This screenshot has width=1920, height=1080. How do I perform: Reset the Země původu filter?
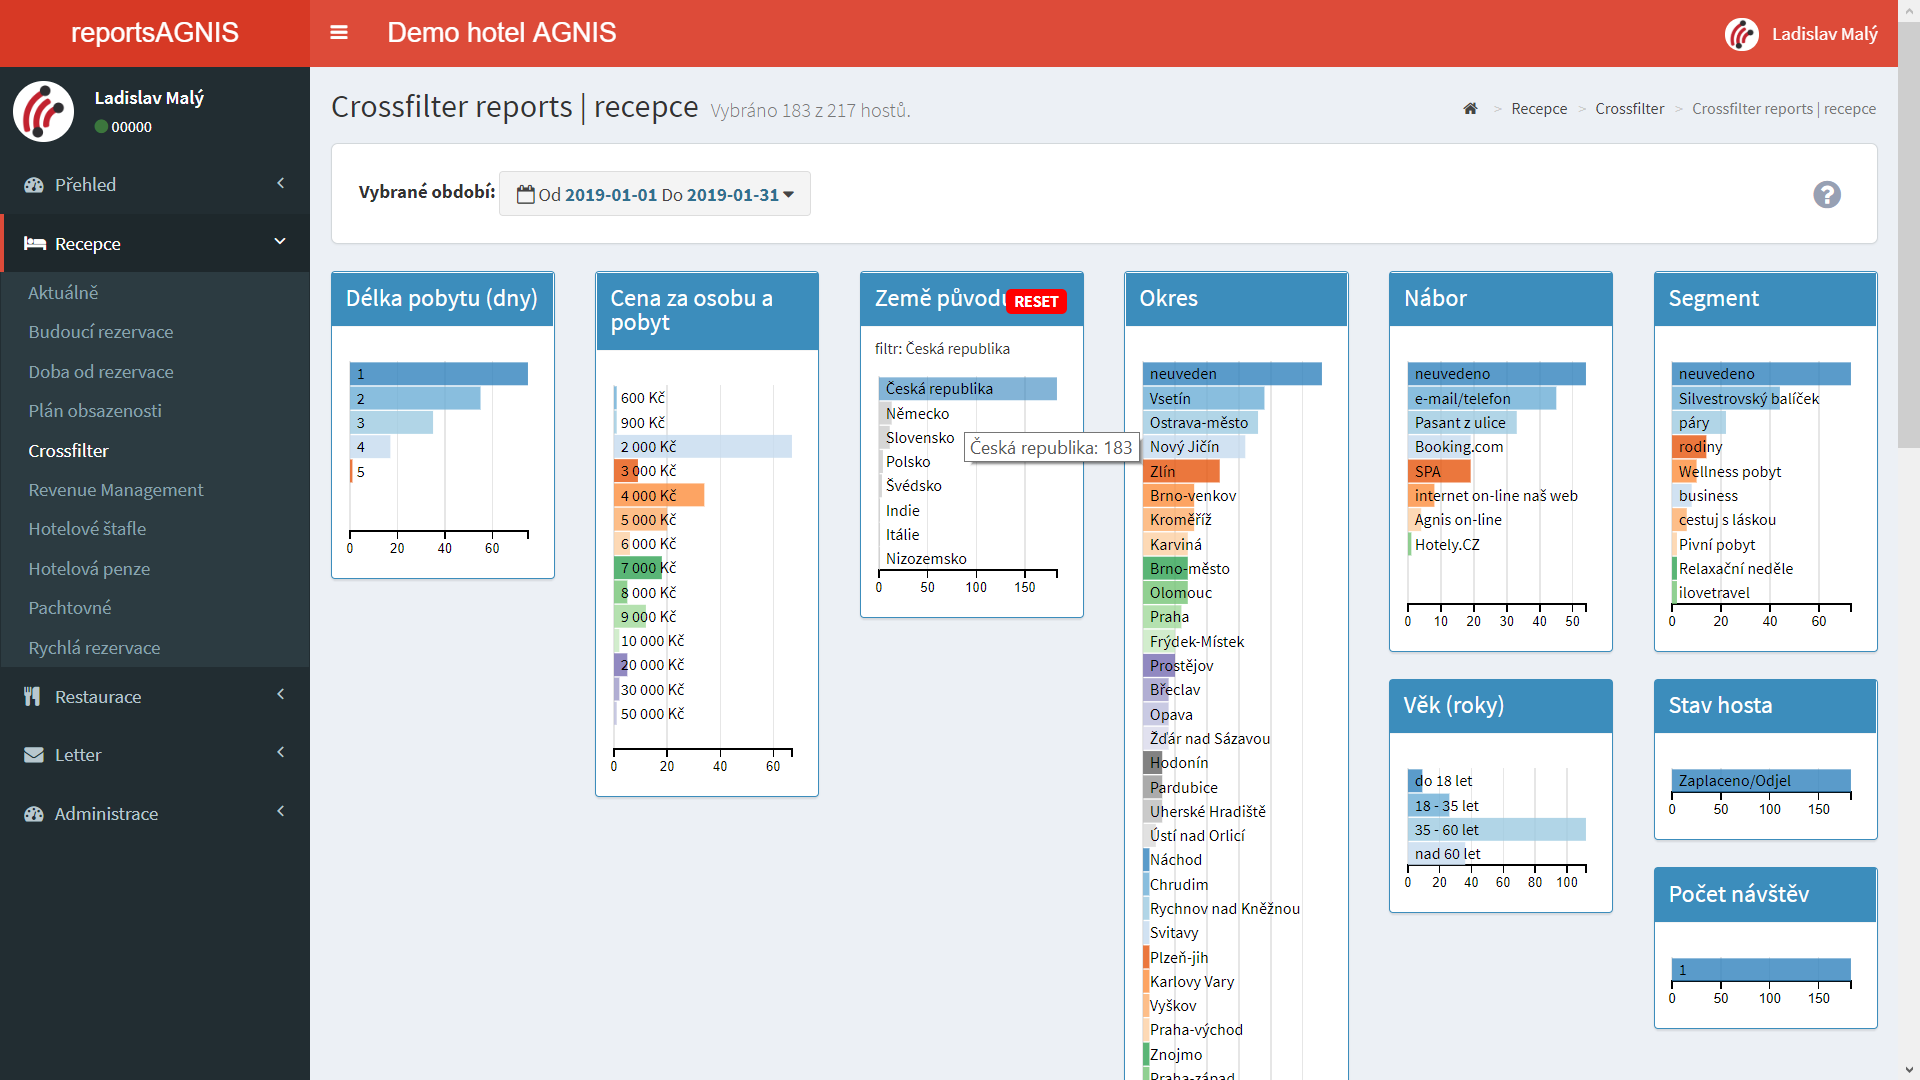point(1035,302)
